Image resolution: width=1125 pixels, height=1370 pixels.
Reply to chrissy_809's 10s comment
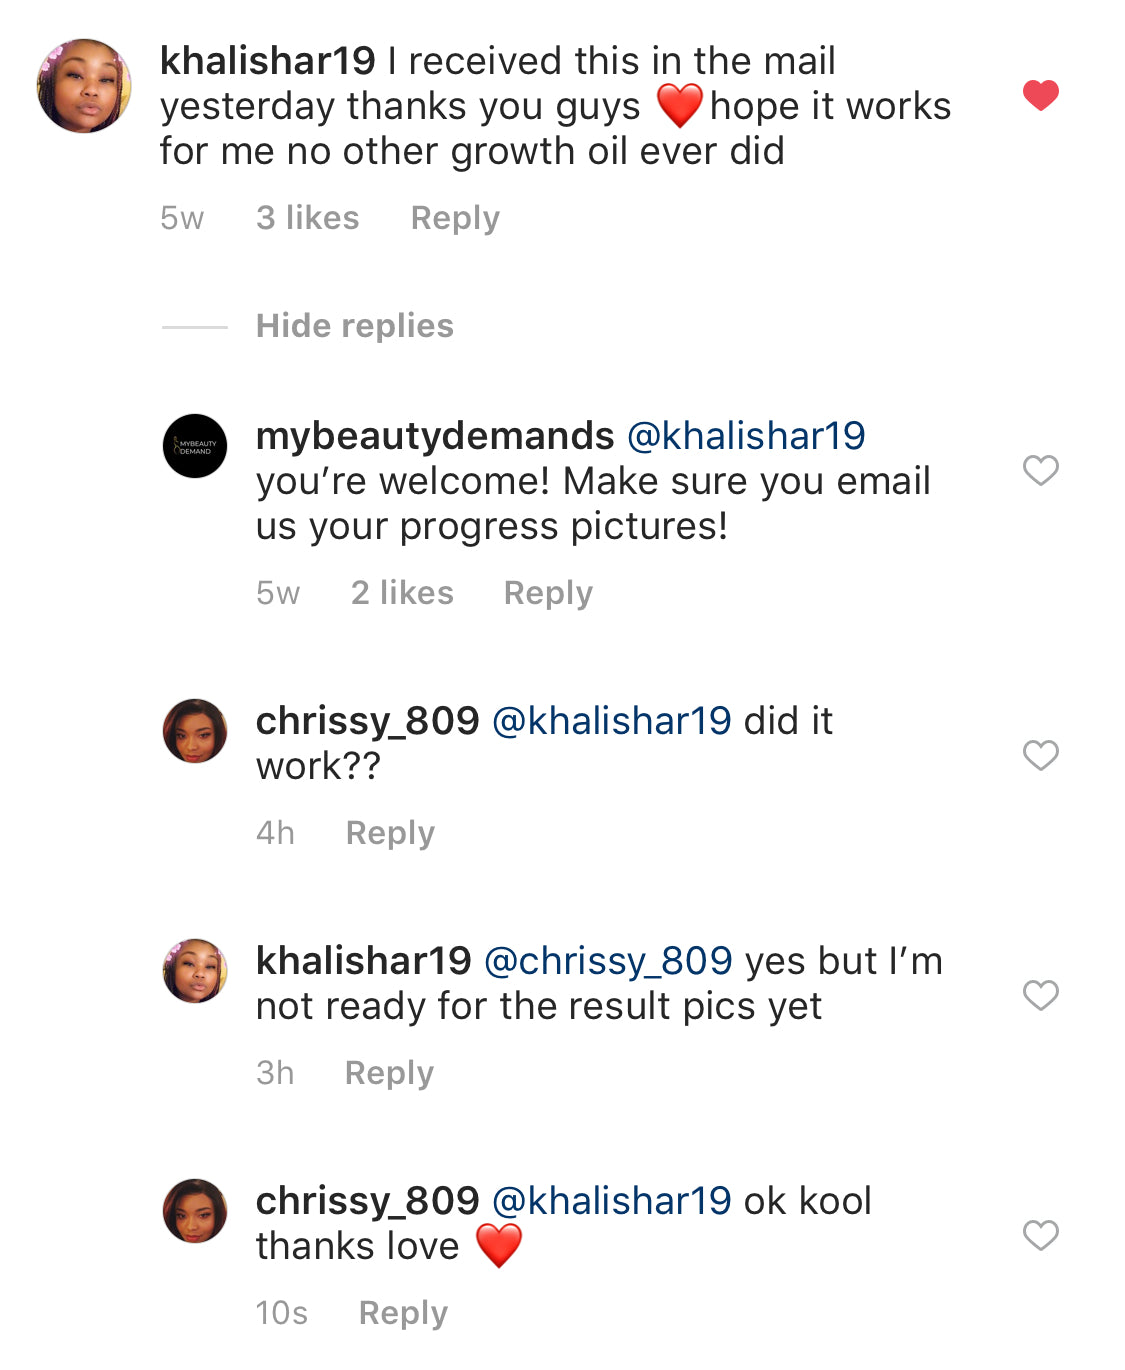tap(403, 1313)
